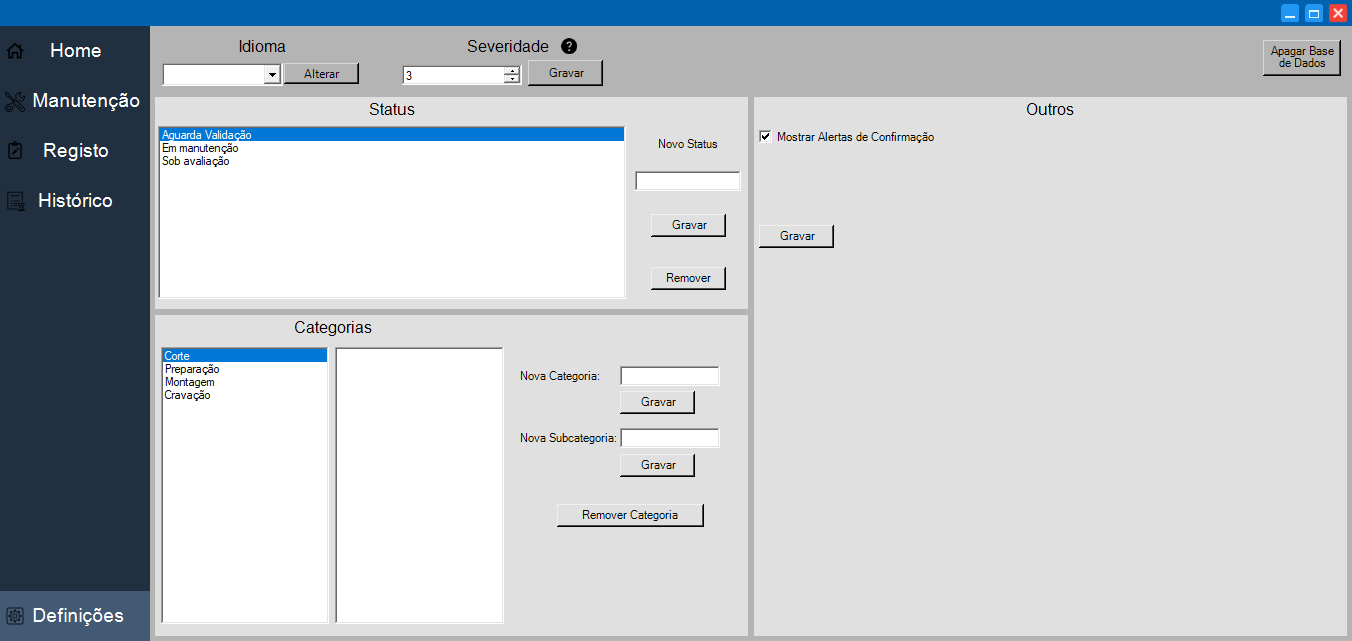This screenshot has height=641, width=1352.
Task: Select the Manutenção wrench icon
Action: pos(14,100)
